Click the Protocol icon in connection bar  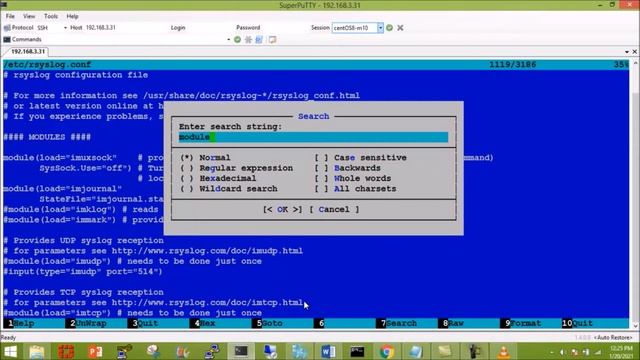click(x=7, y=28)
